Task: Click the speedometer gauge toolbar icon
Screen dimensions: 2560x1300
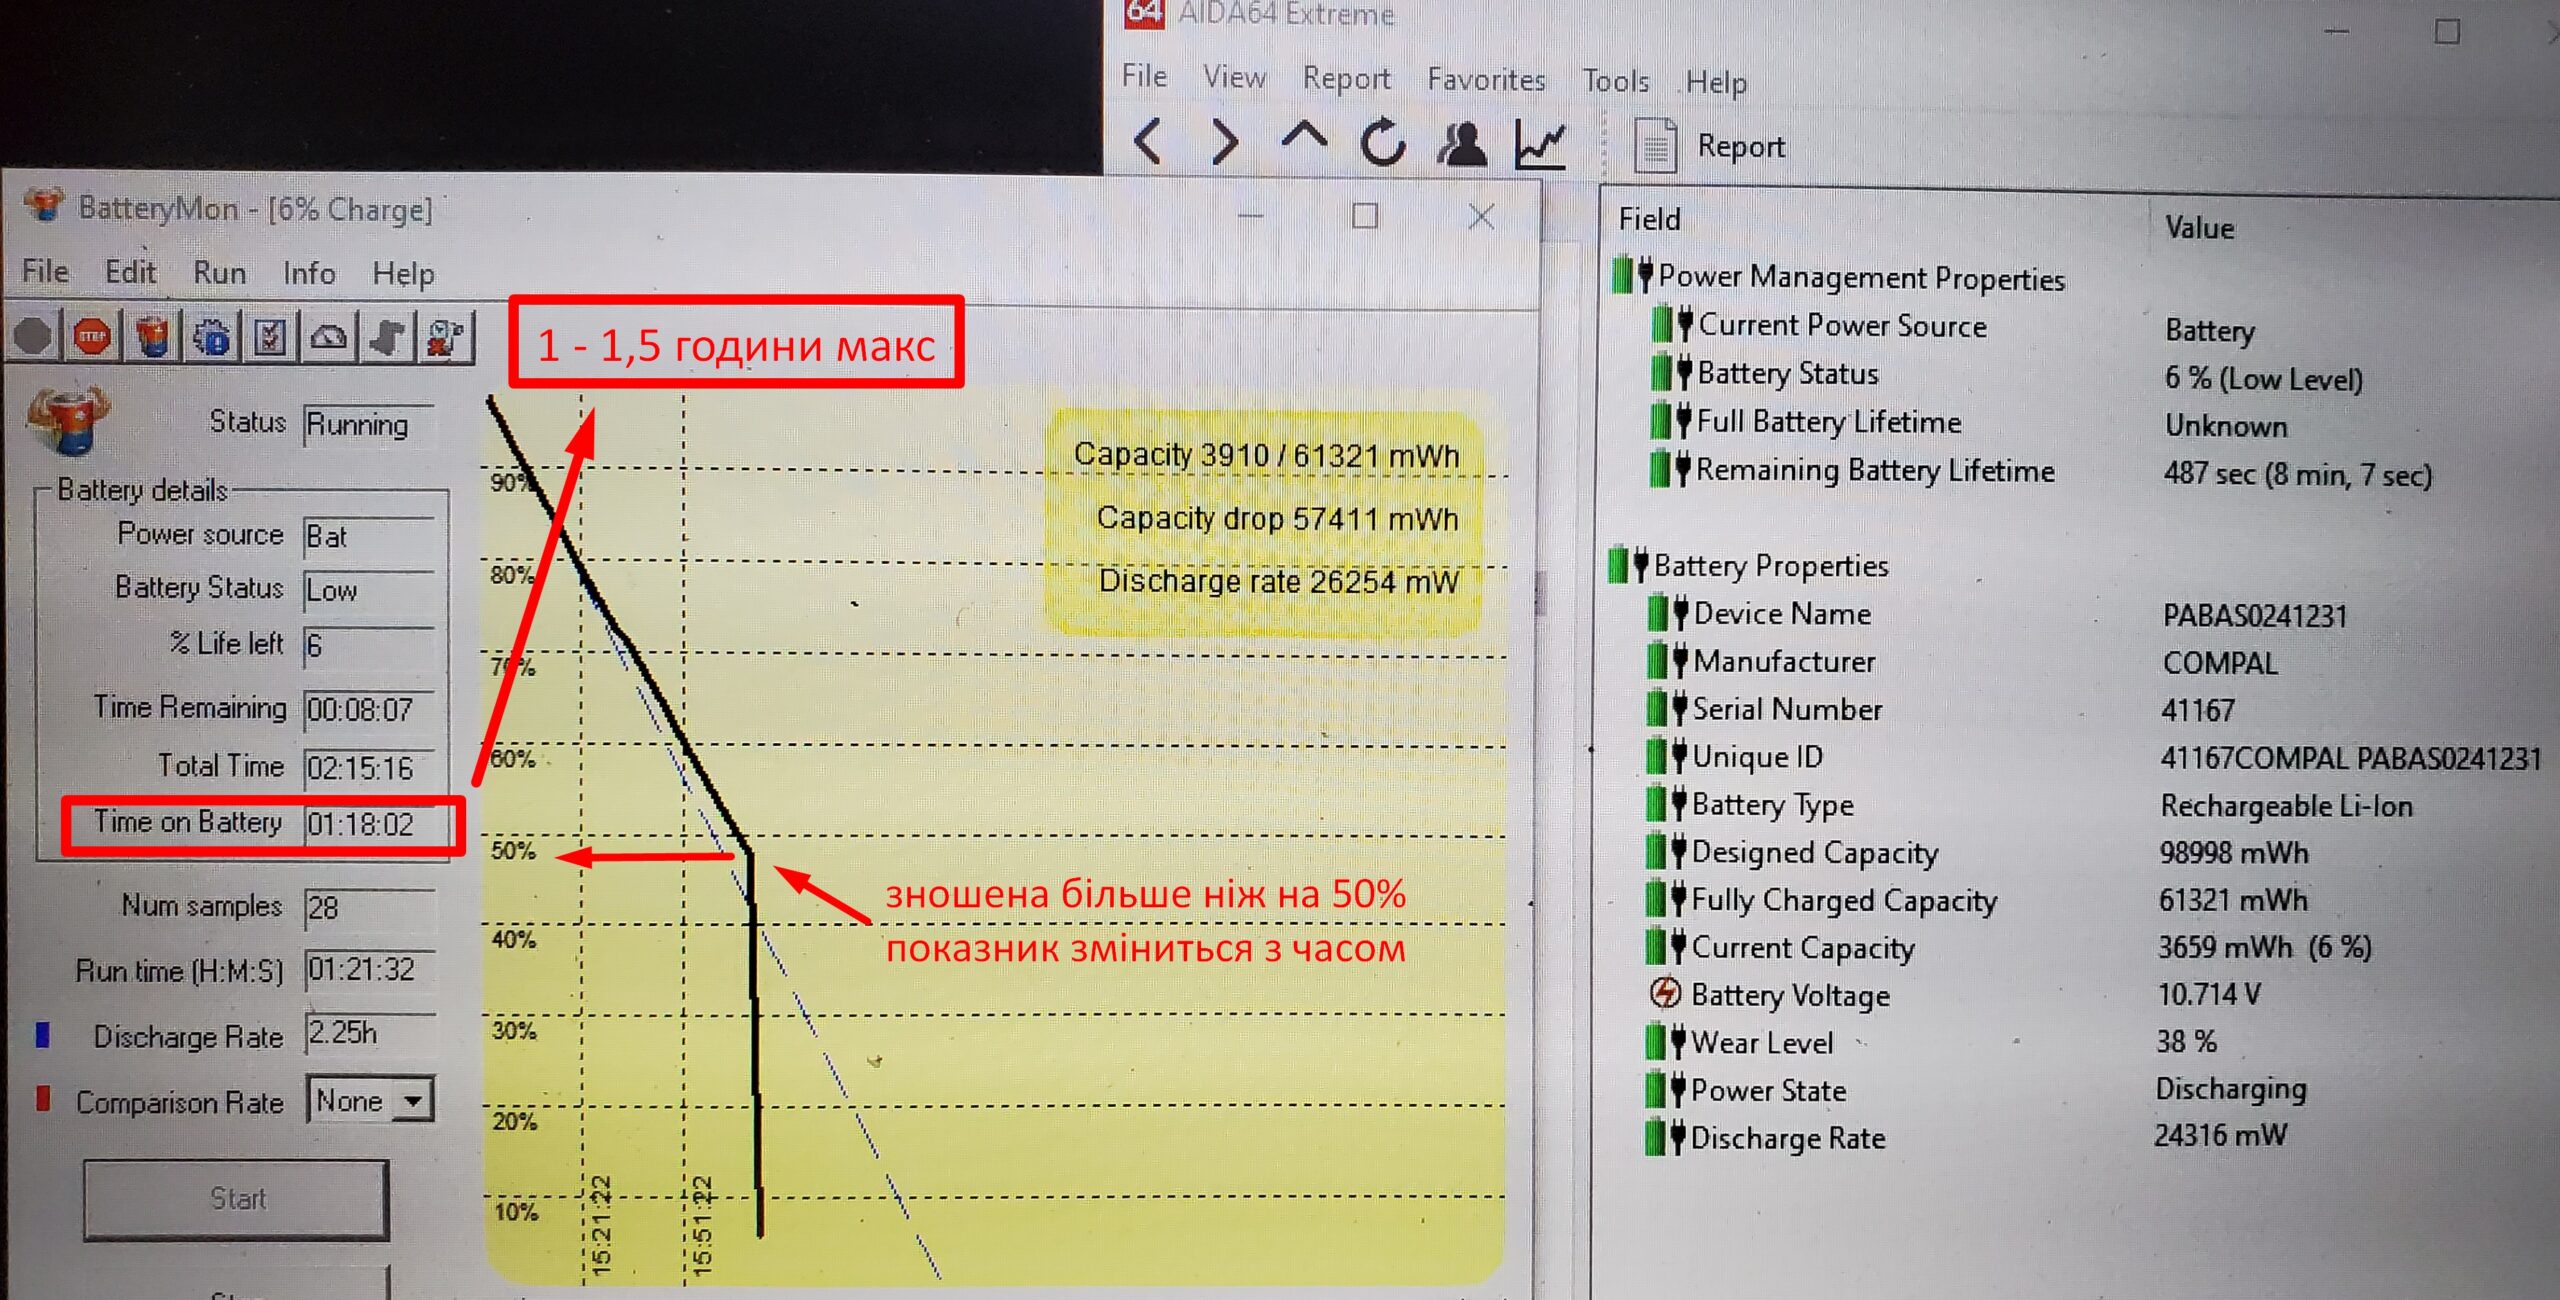Action: point(328,337)
